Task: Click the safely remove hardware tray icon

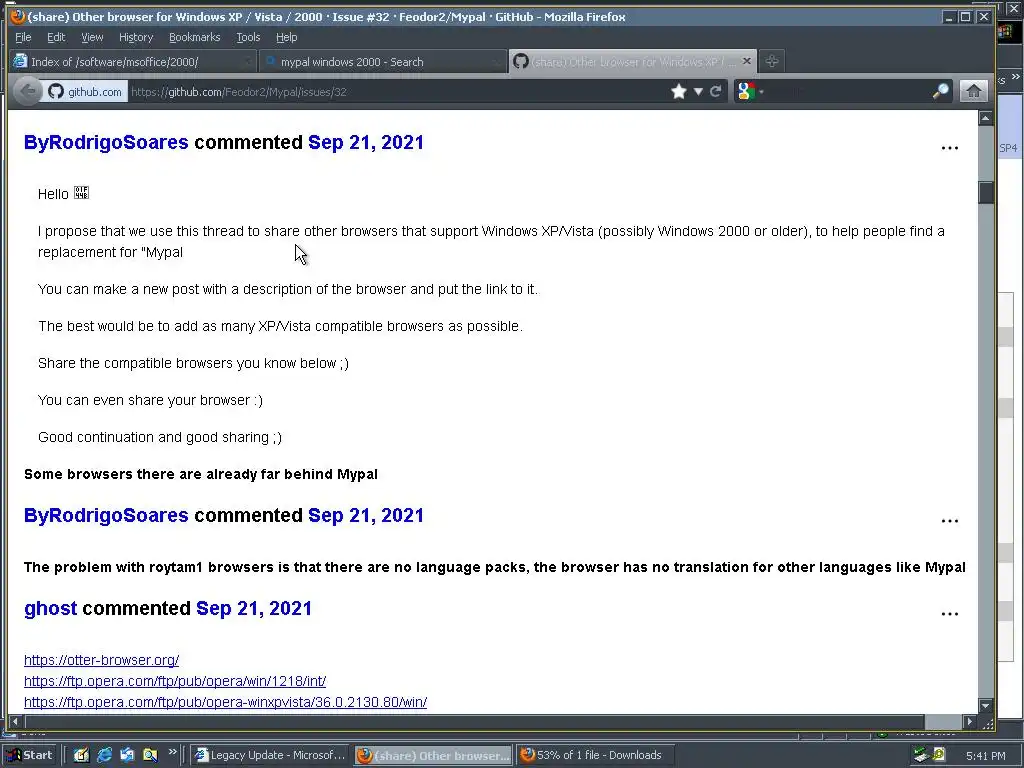Action: point(921,755)
